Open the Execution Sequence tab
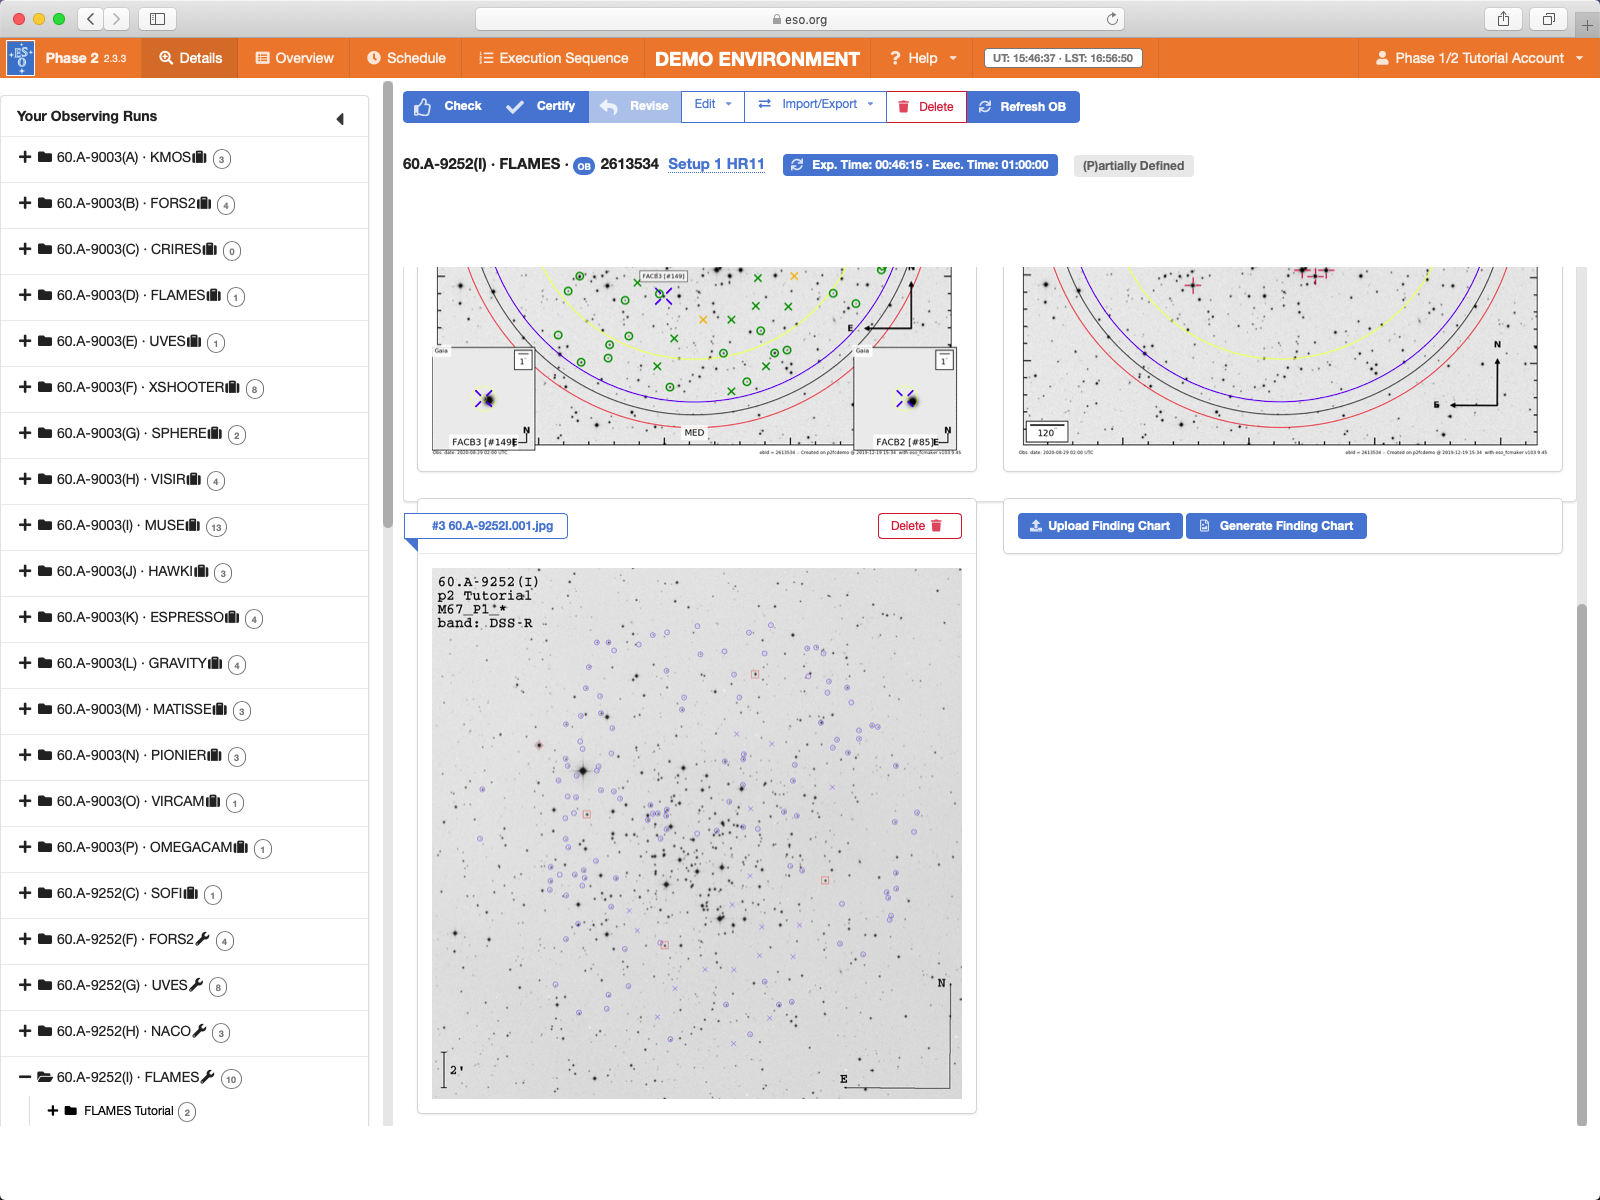1600x1200 pixels. (x=553, y=58)
